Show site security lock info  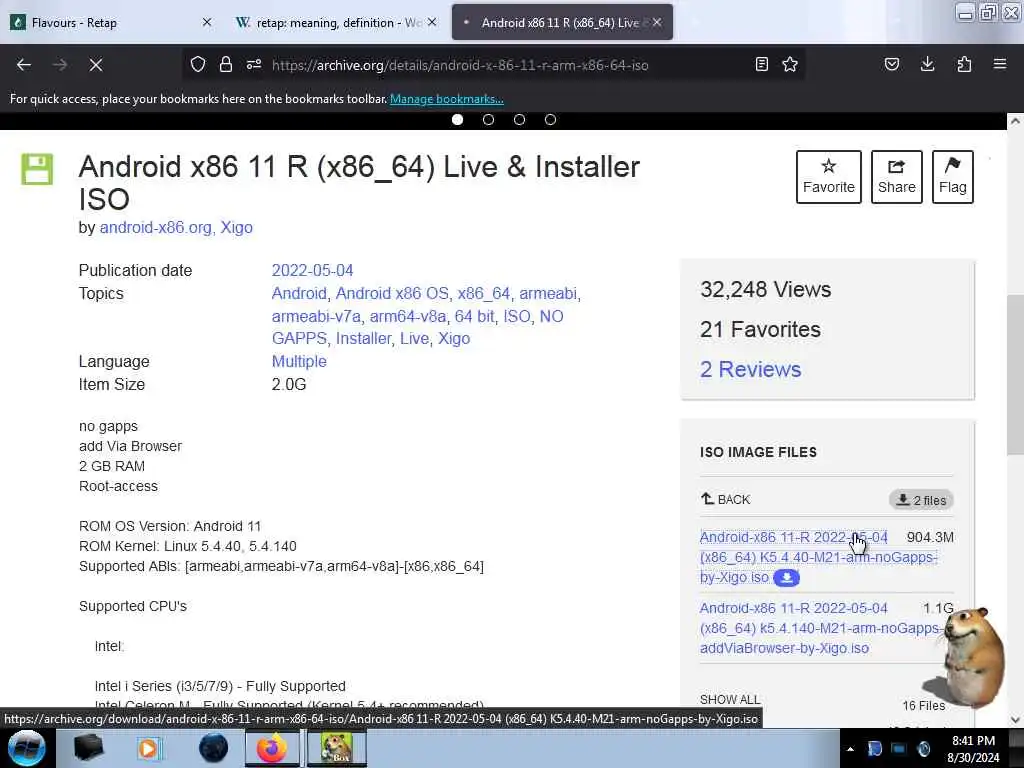coord(226,64)
